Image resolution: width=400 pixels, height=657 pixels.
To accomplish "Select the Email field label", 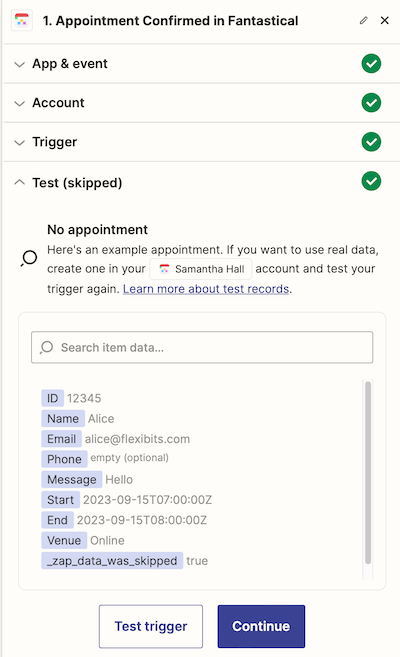I will tap(62, 439).
